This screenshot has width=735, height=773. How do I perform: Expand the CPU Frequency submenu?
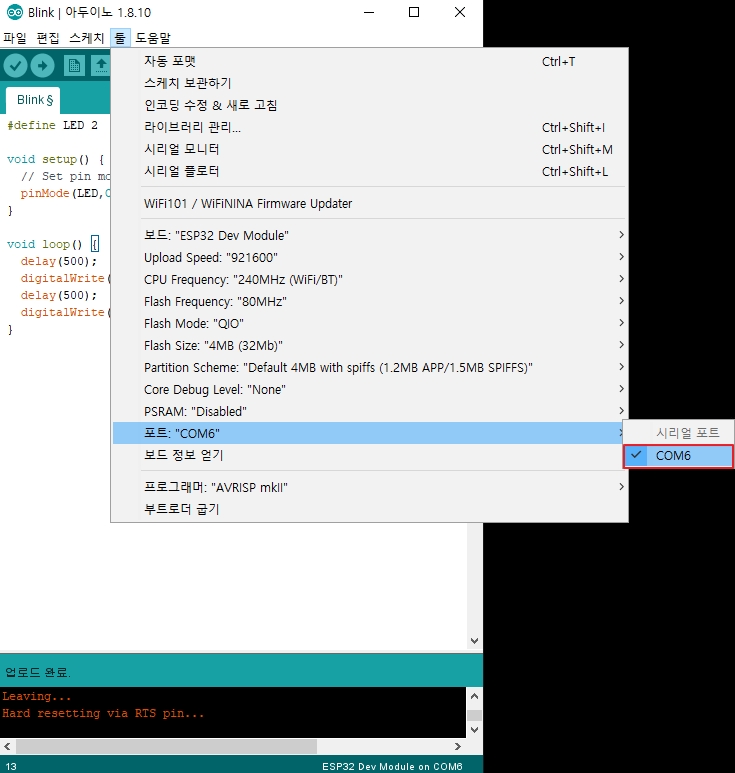(x=370, y=280)
